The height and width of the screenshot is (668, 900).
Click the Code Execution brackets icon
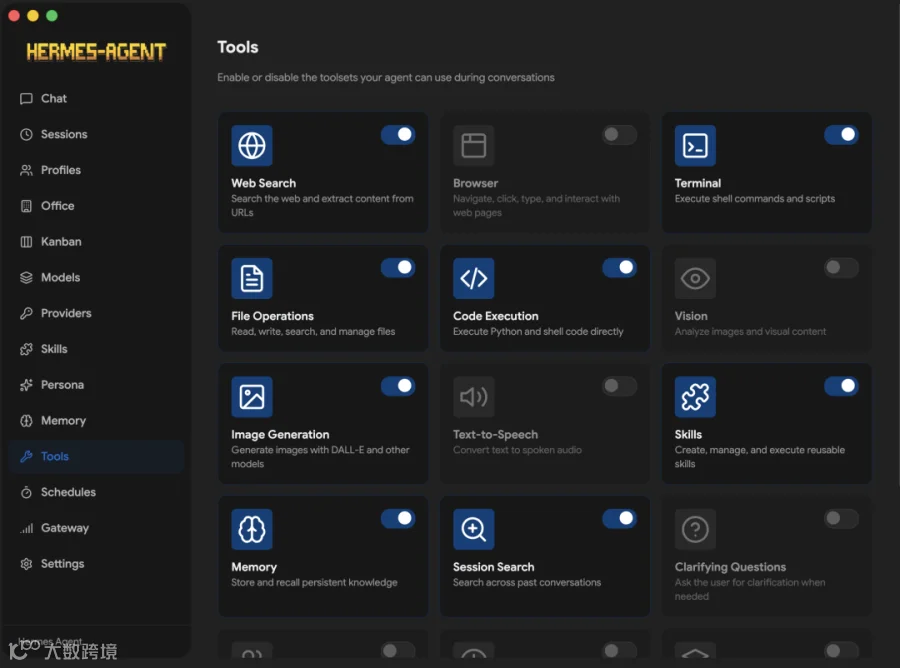click(x=474, y=278)
